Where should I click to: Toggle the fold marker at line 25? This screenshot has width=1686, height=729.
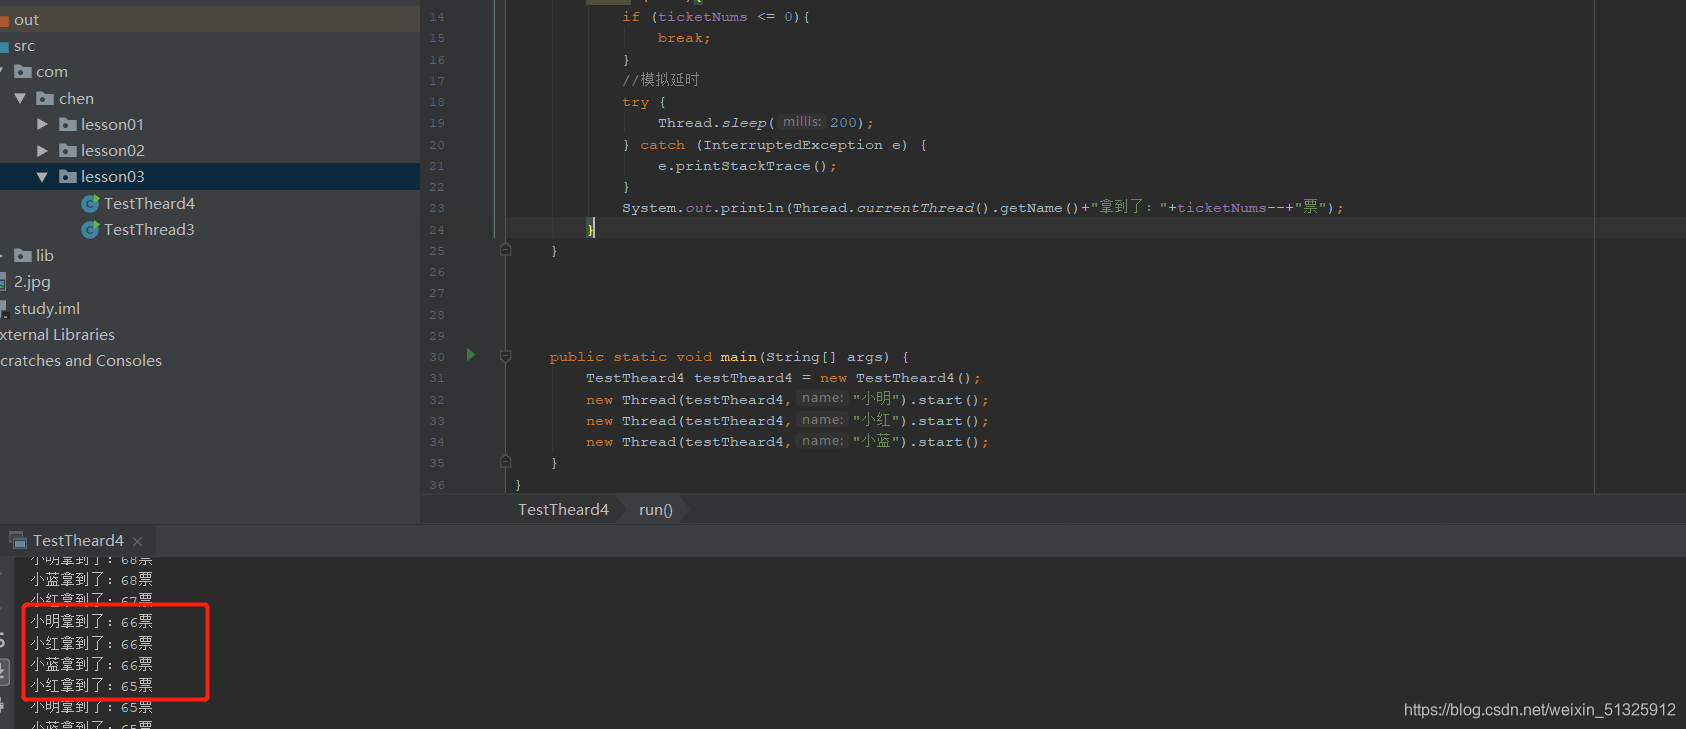click(506, 250)
